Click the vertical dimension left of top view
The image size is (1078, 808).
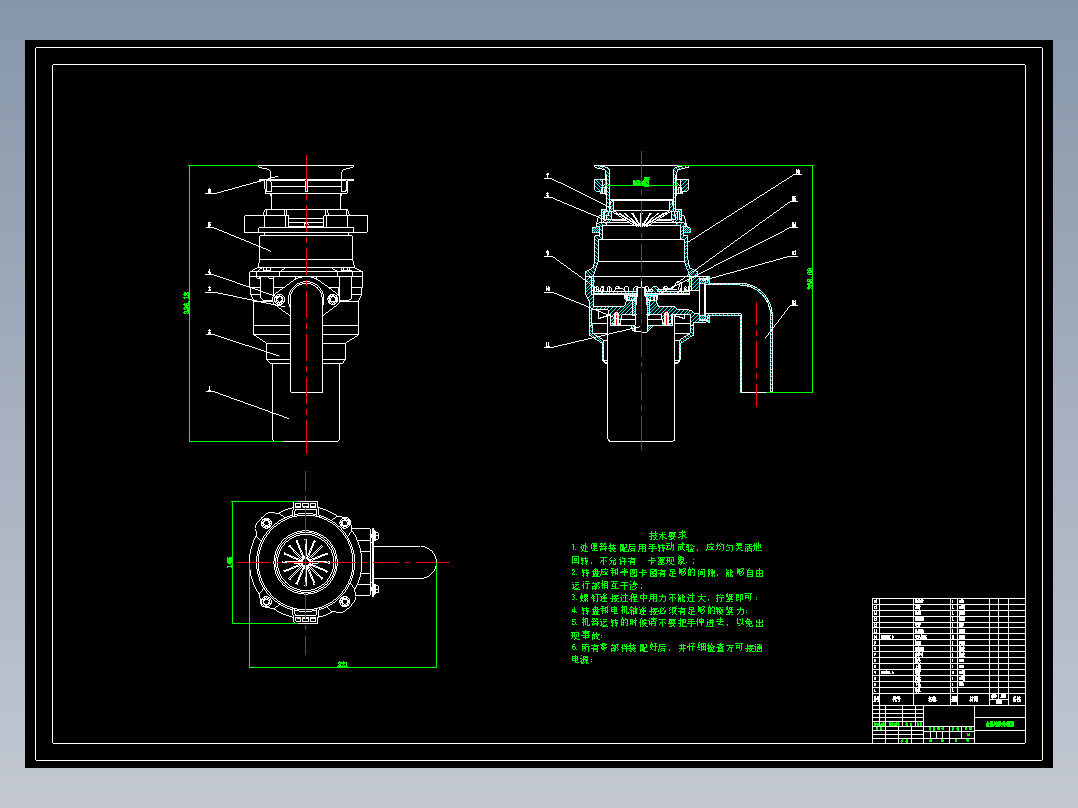pos(230,563)
